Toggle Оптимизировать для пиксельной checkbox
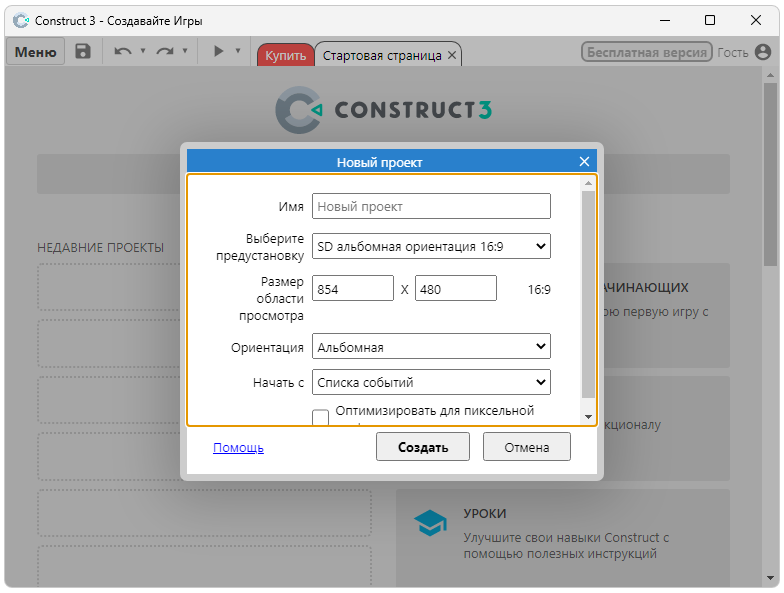Screen dimensions: 784x593 click(x=320, y=417)
